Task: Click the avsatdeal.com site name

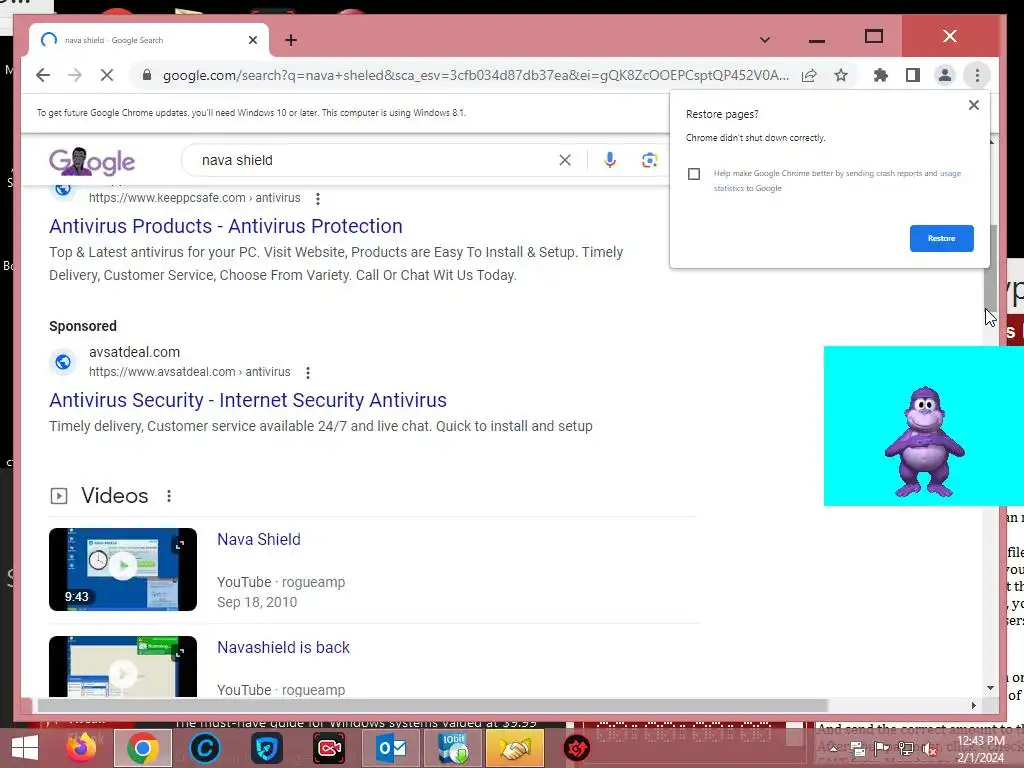Action: click(x=135, y=352)
